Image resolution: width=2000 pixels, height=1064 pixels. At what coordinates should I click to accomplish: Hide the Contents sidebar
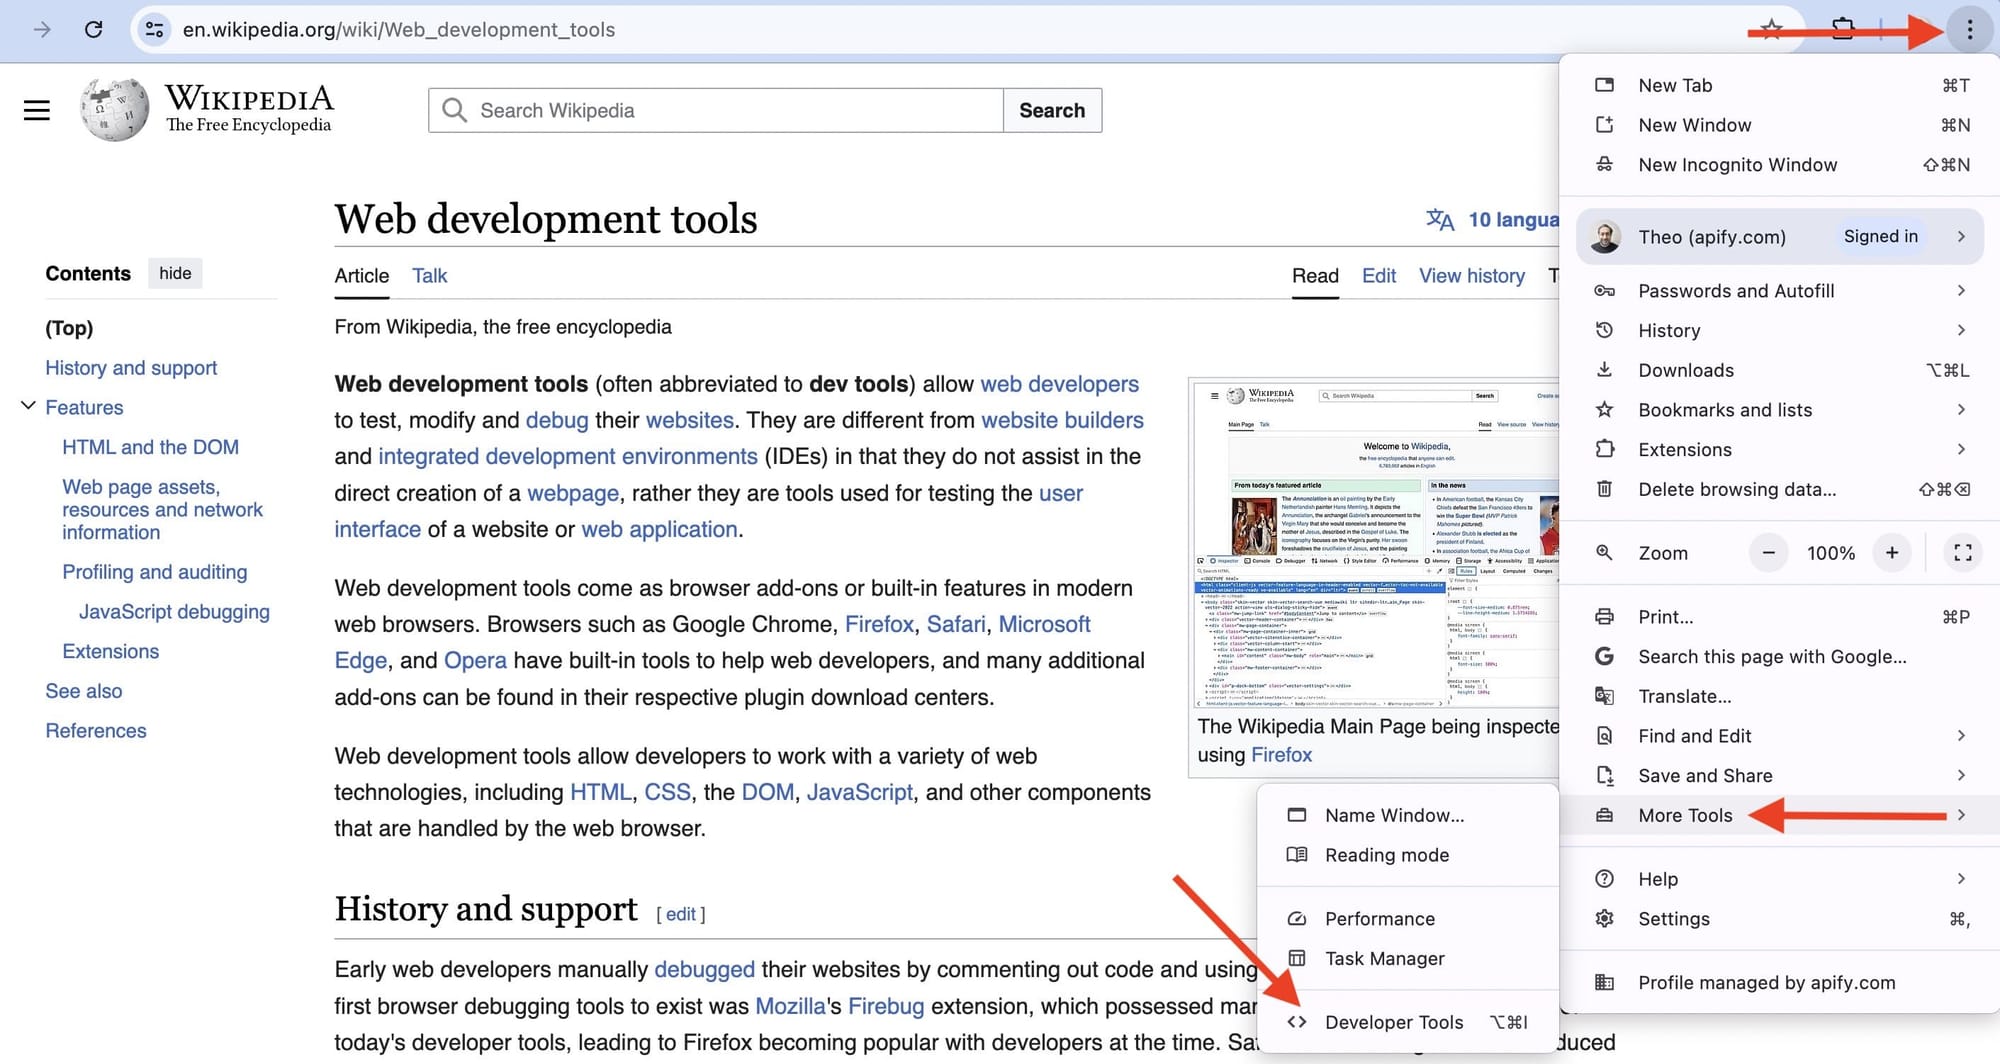[x=175, y=273]
